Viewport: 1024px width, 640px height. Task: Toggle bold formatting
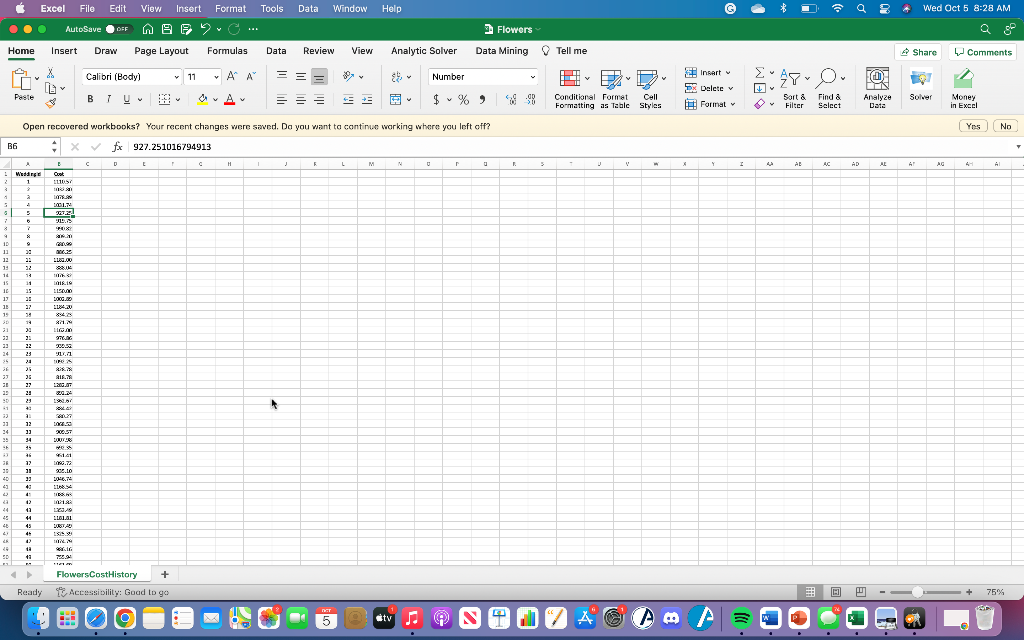click(89, 100)
